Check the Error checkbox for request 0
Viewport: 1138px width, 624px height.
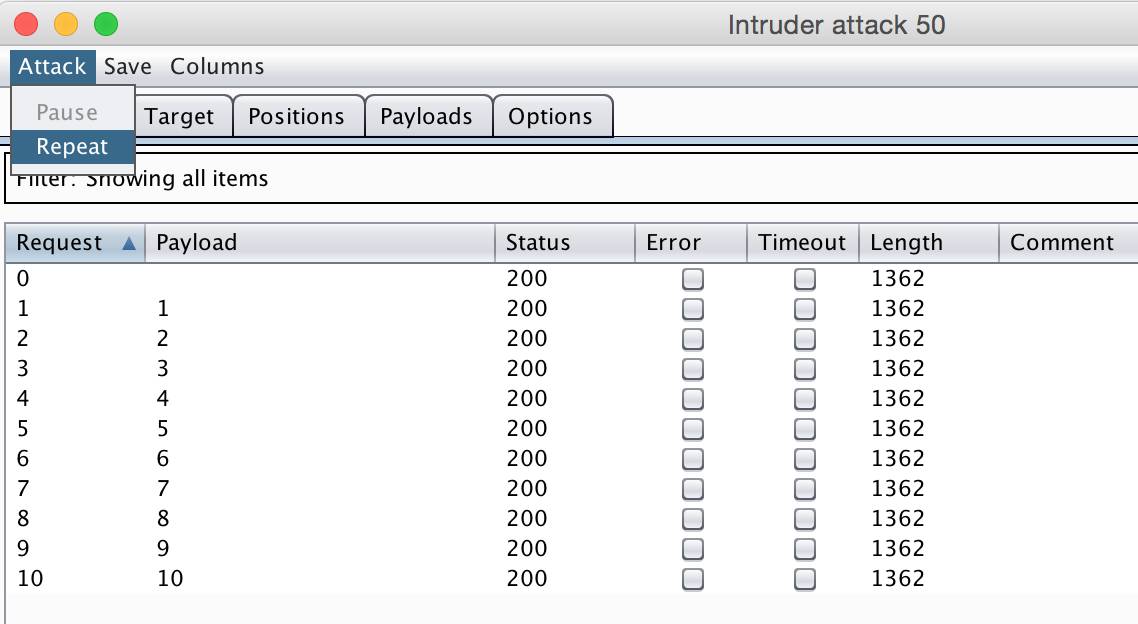click(x=692, y=280)
